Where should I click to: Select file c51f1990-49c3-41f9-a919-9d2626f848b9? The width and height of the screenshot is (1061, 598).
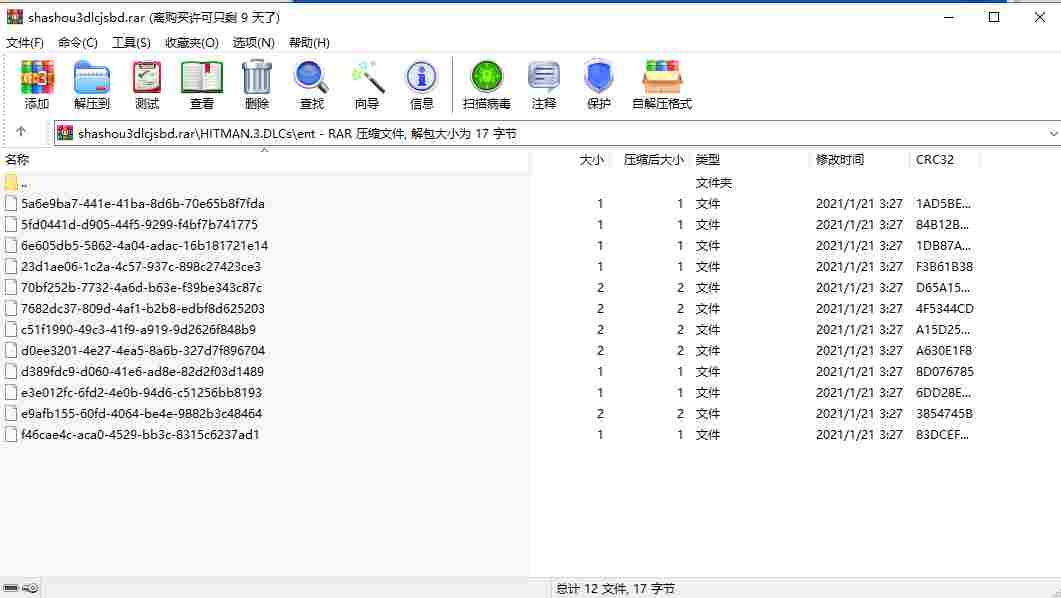point(138,329)
